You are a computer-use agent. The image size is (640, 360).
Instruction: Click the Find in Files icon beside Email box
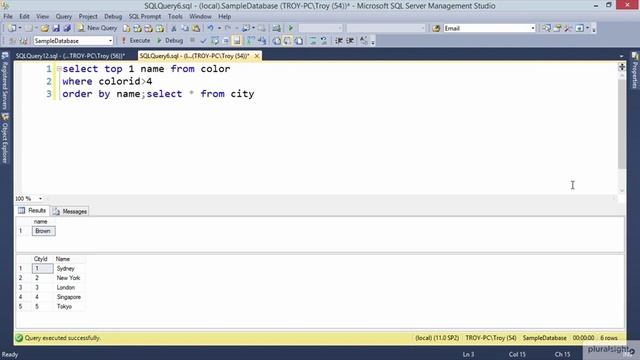tap(436, 28)
